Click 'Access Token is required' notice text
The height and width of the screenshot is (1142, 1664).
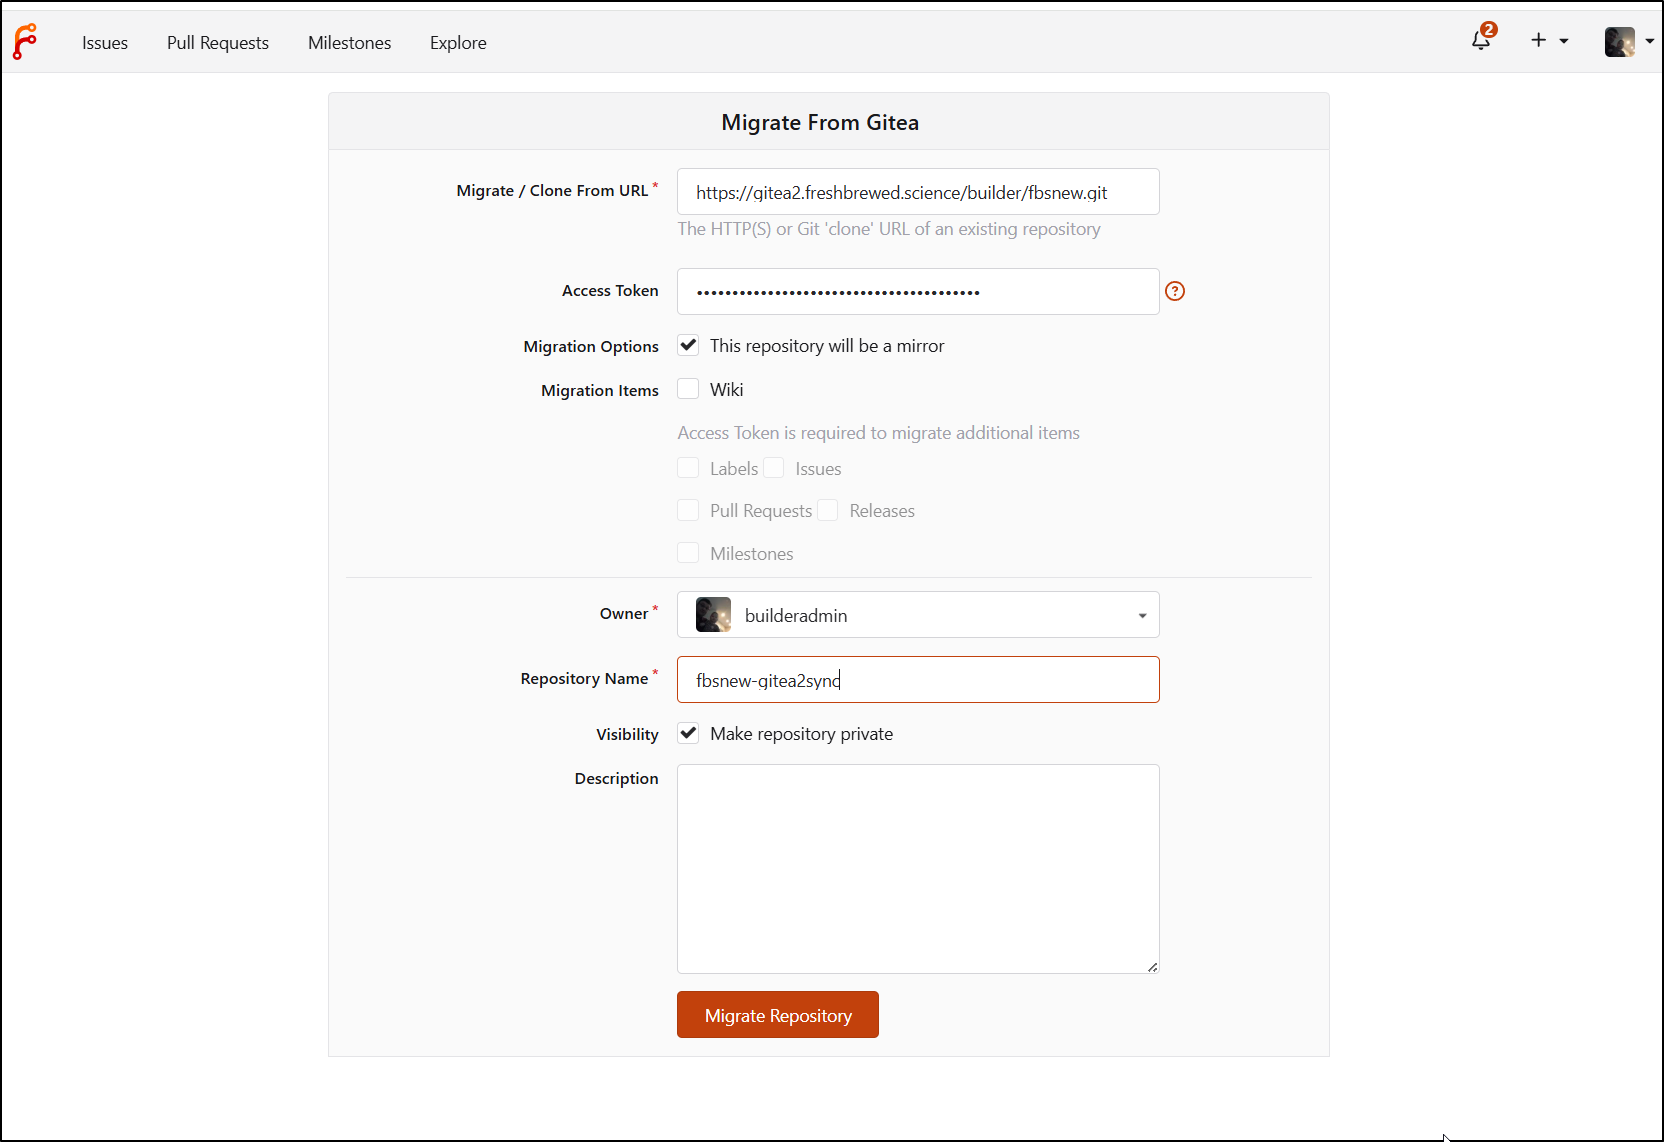coord(879,433)
